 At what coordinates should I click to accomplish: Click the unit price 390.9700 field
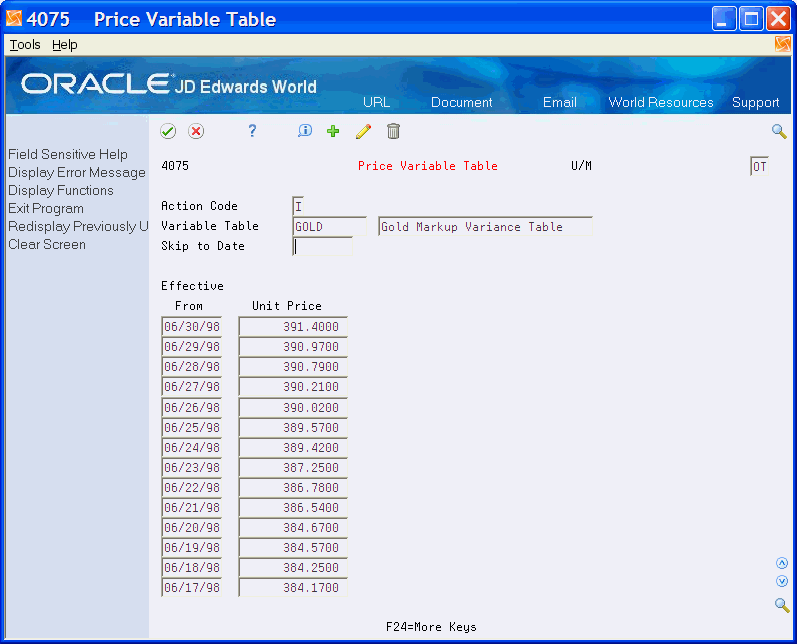point(293,347)
